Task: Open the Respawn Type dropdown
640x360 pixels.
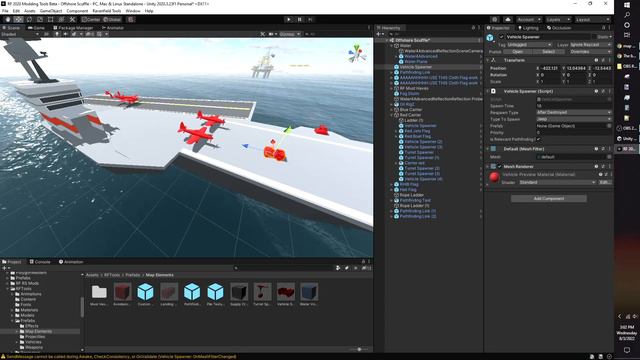Action: [573, 112]
